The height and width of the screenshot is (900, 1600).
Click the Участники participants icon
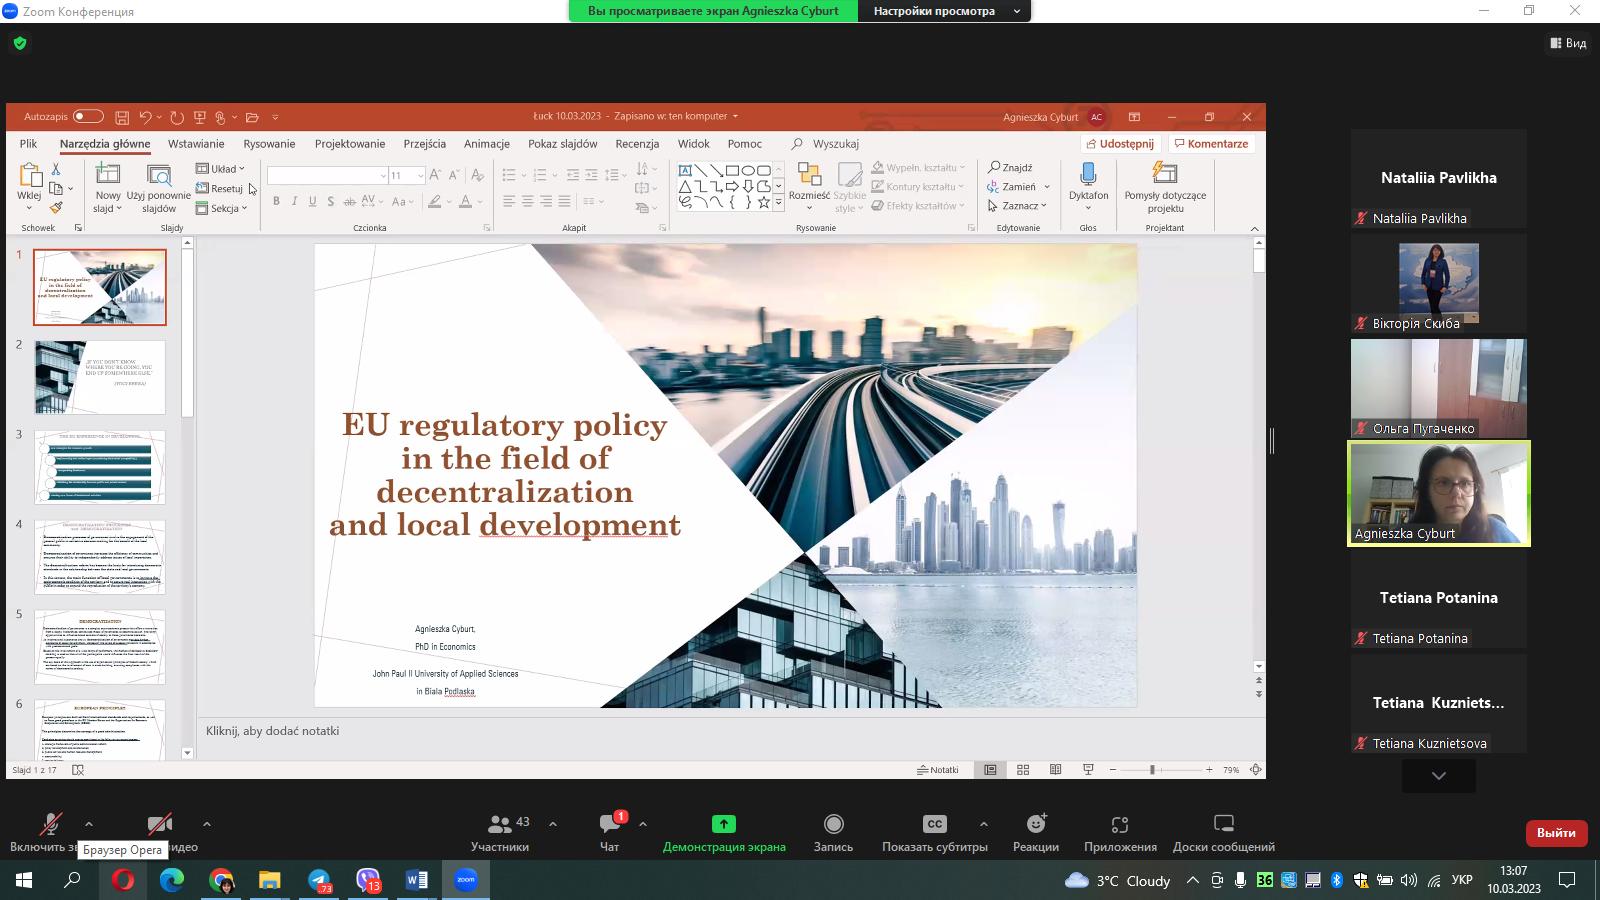(x=499, y=825)
